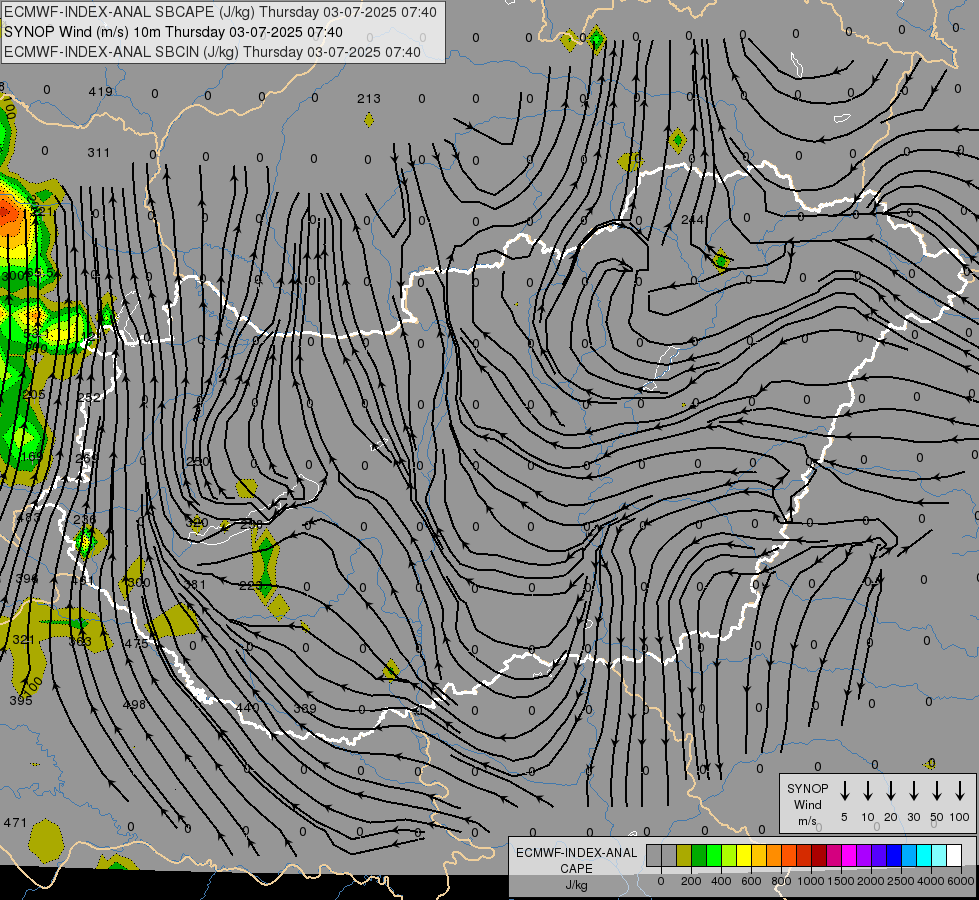Image resolution: width=979 pixels, height=900 pixels.
Task: Click the map value 369 near southern border
Action: pyautogui.click(x=305, y=709)
